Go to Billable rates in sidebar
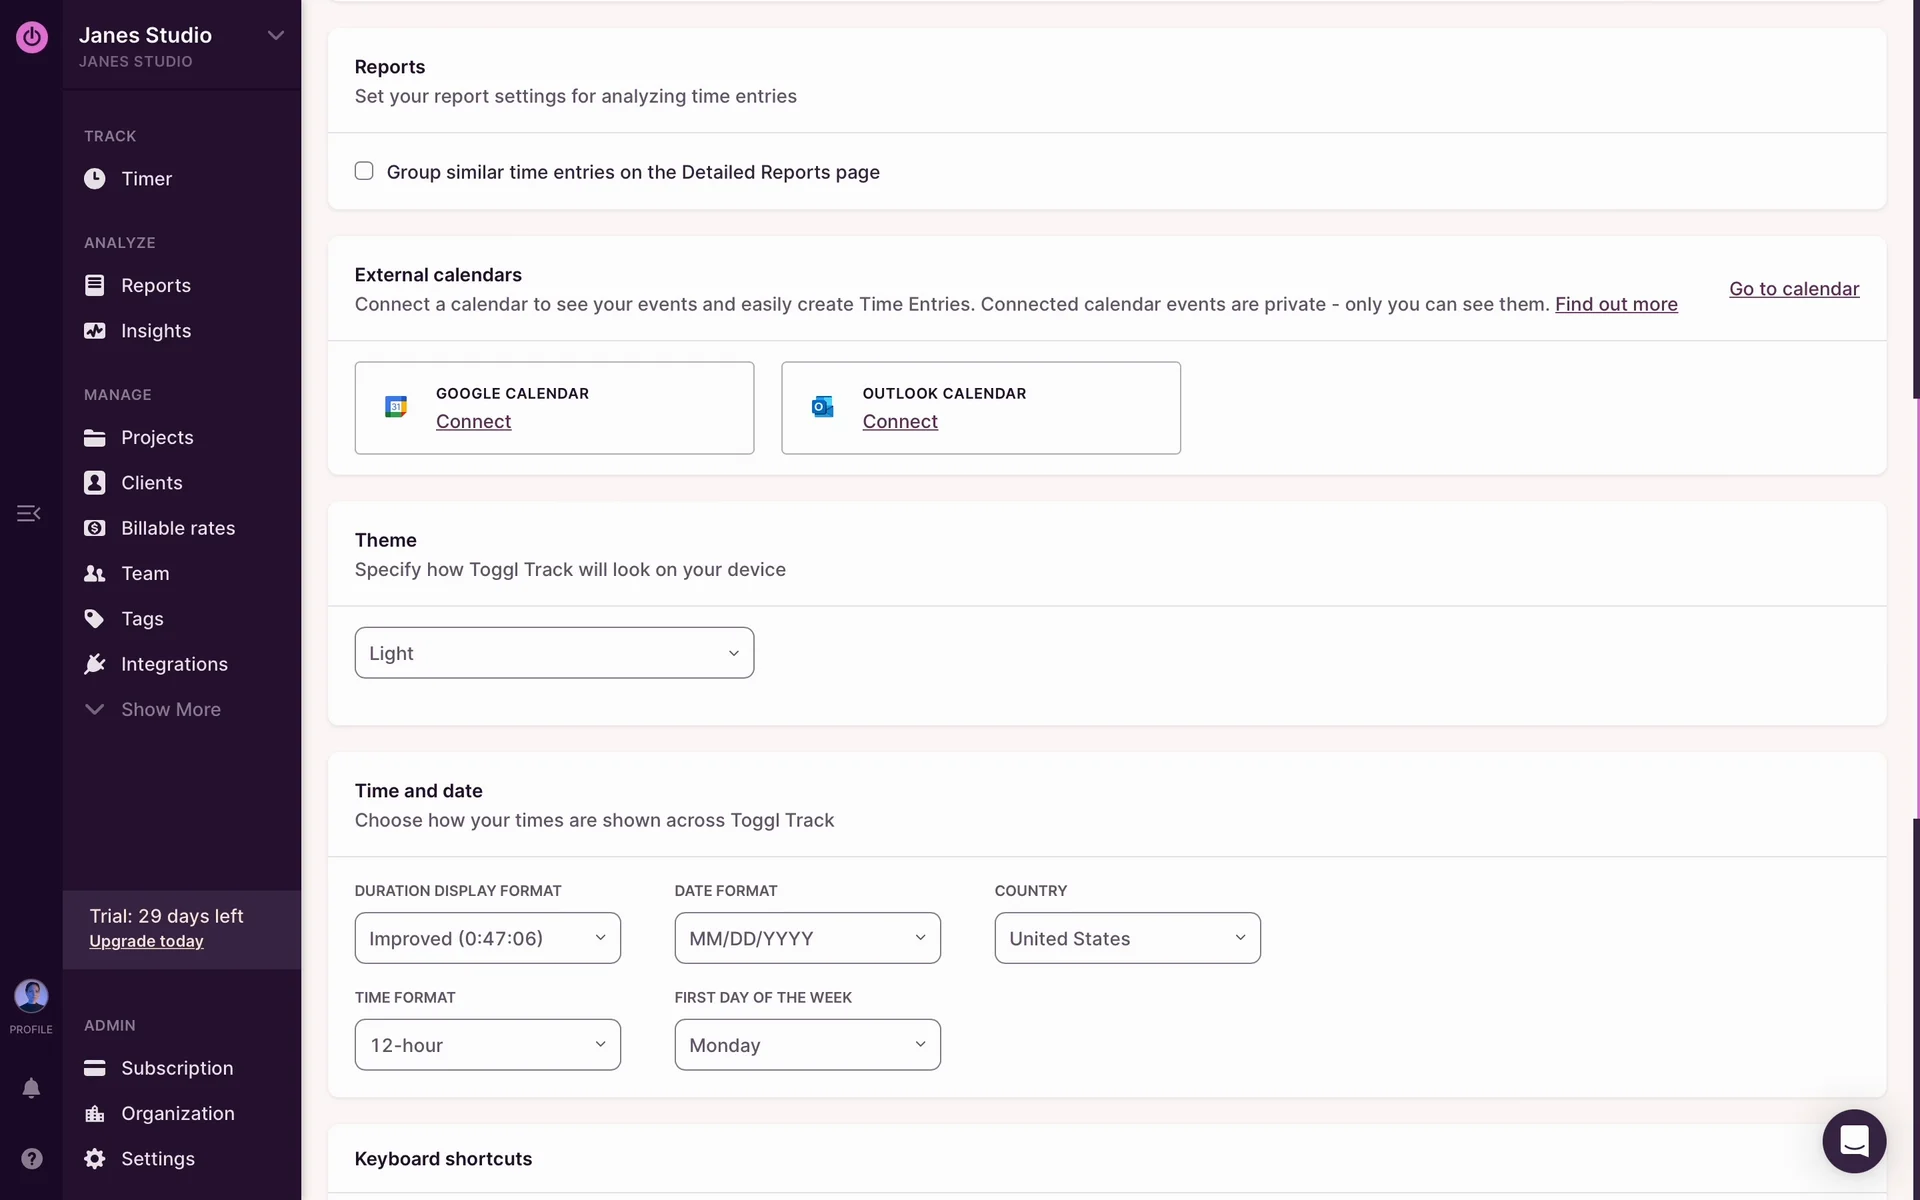 click(177, 528)
